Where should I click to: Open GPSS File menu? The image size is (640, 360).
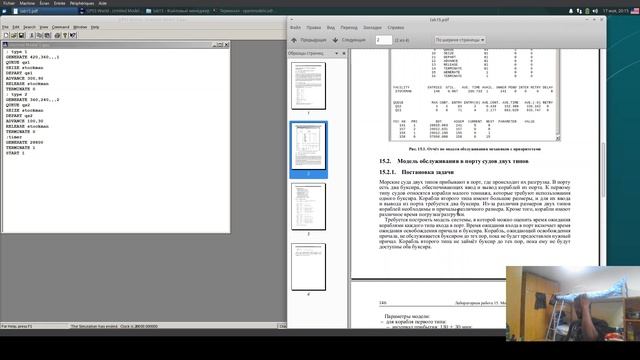[5, 27]
